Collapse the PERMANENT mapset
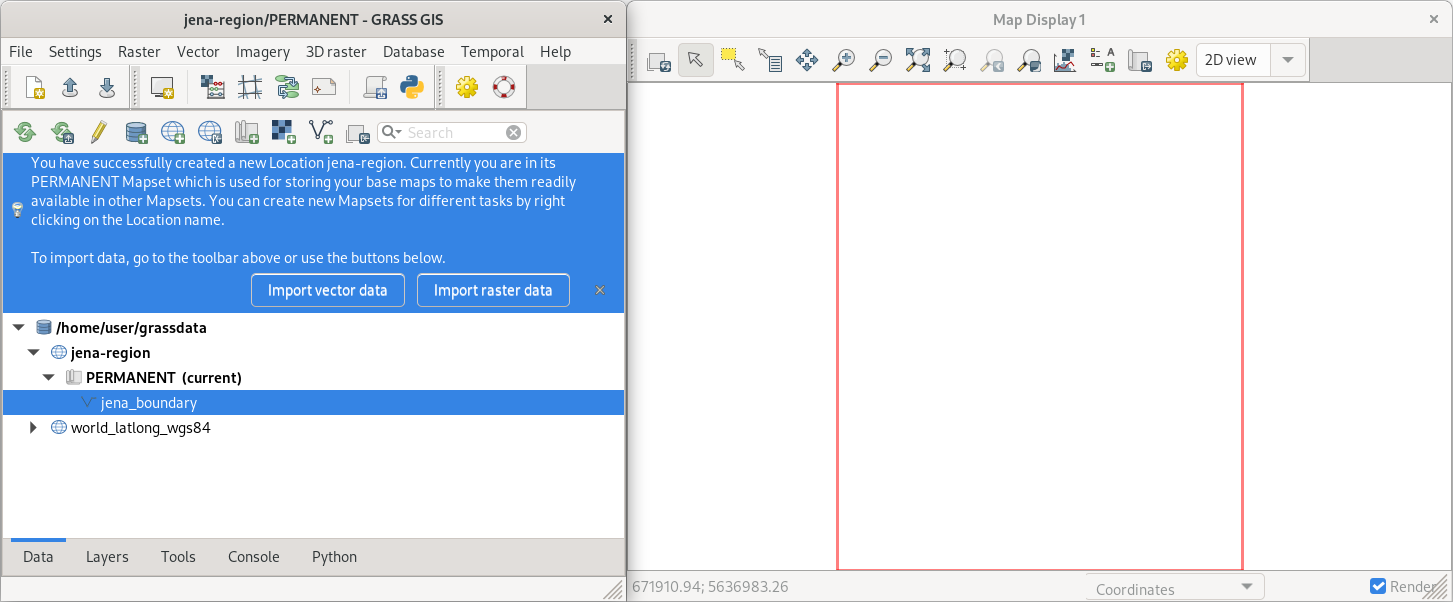 49,377
